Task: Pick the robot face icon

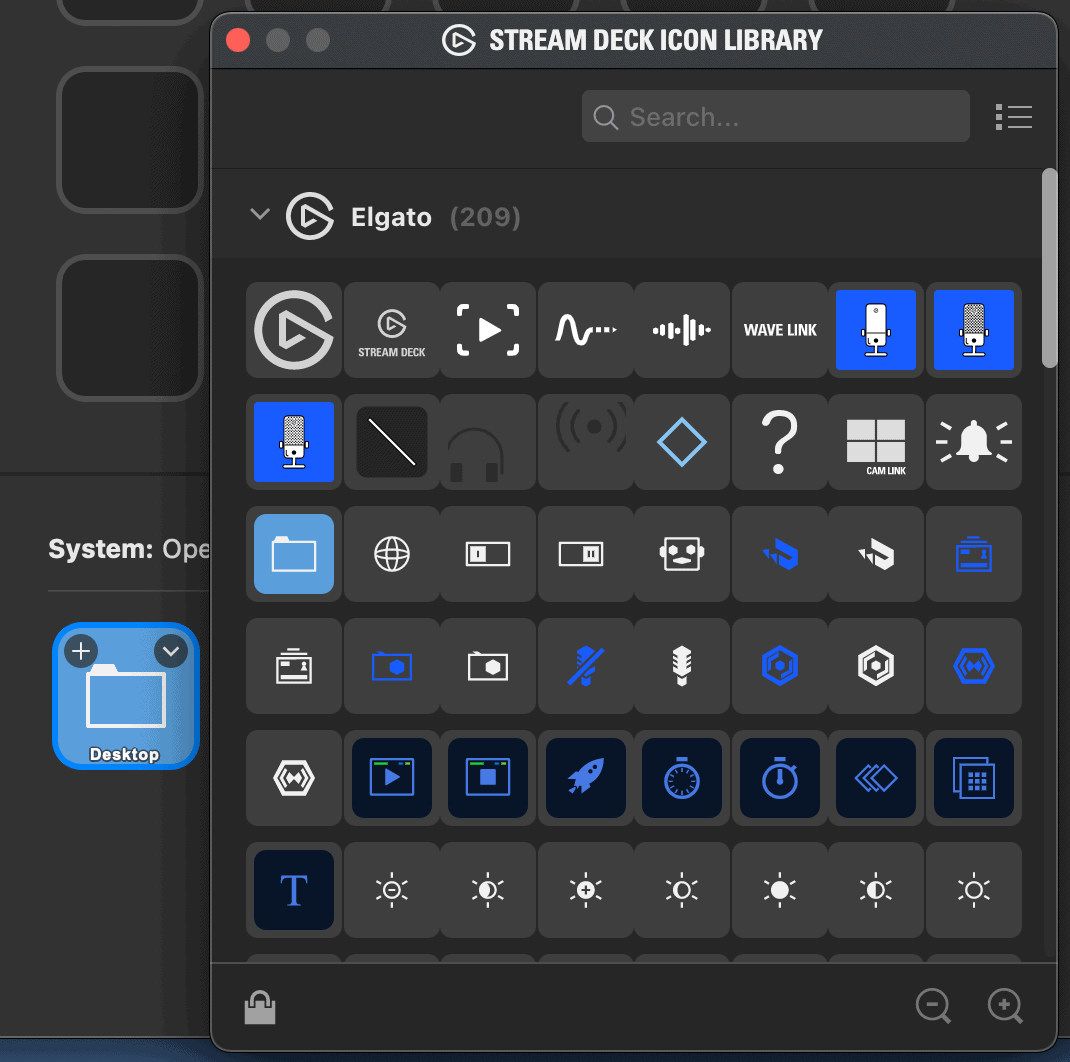Action: tap(682, 554)
